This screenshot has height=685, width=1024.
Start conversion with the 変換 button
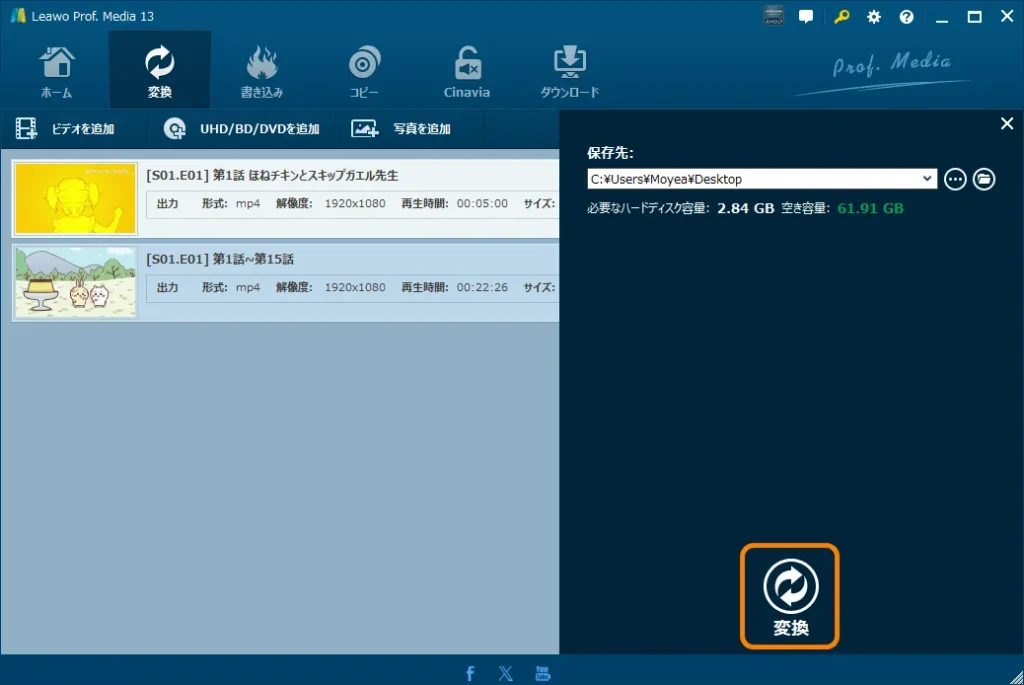point(789,595)
